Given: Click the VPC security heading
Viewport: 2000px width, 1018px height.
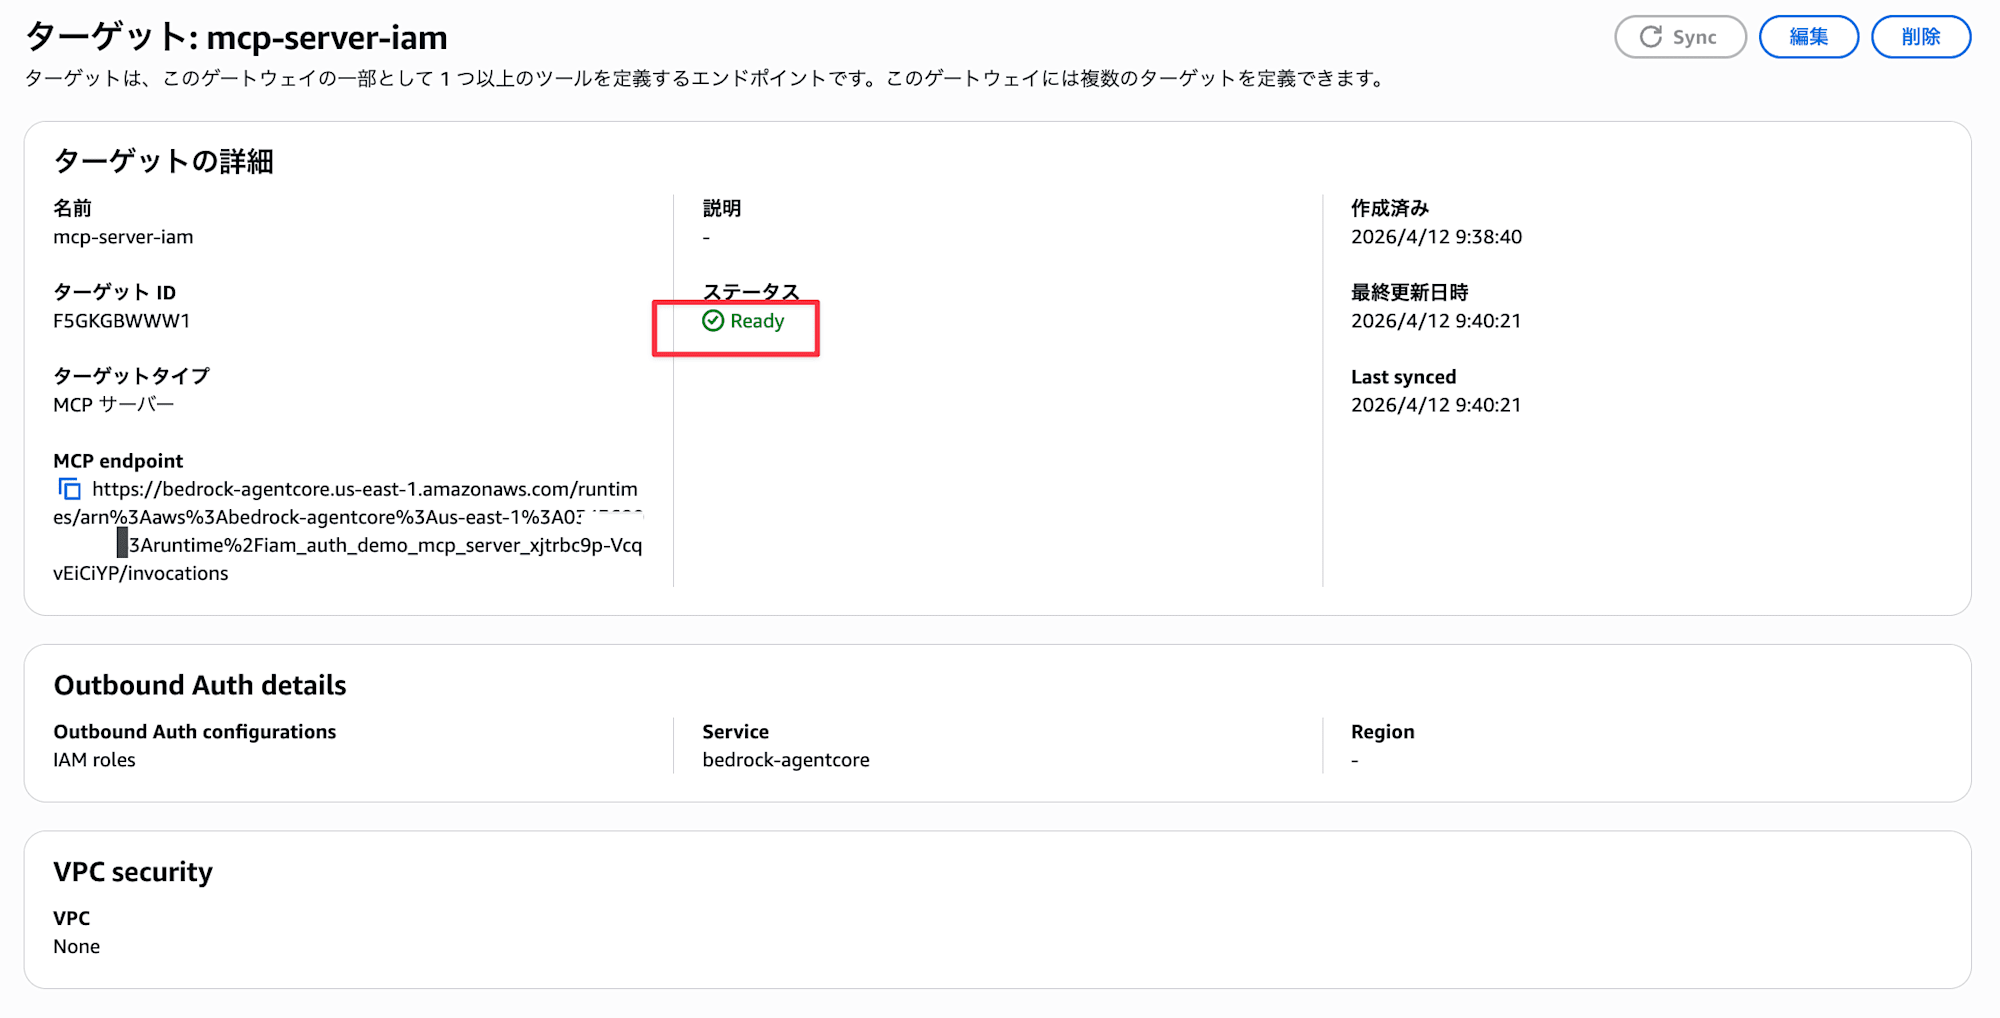Looking at the screenshot, I should [133, 872].
